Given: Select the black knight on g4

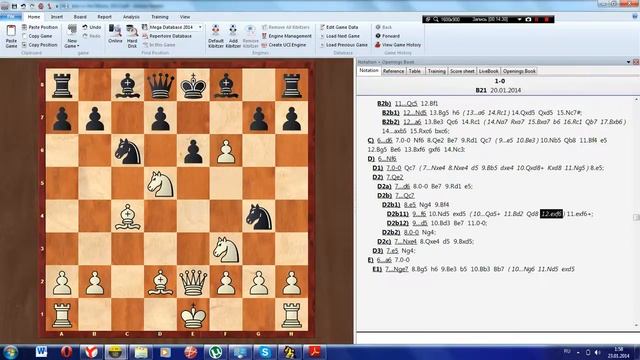Looking at the screenshot, I should 259,216.
